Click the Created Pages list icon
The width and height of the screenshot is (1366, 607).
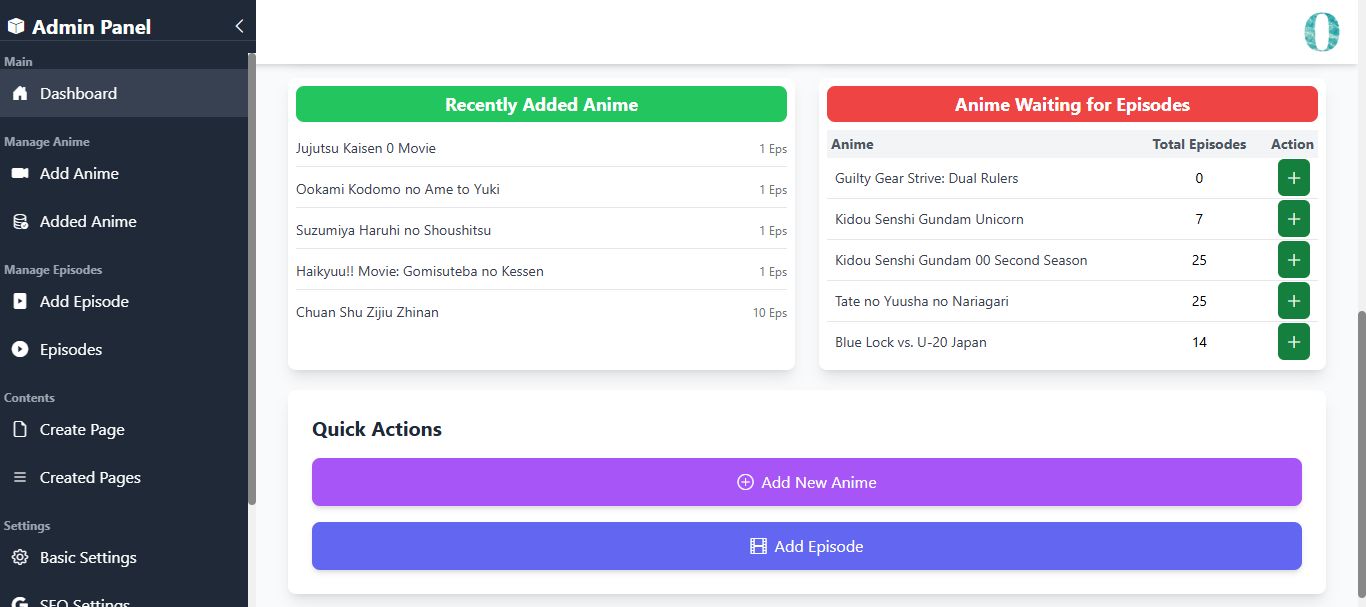point(19,478)
